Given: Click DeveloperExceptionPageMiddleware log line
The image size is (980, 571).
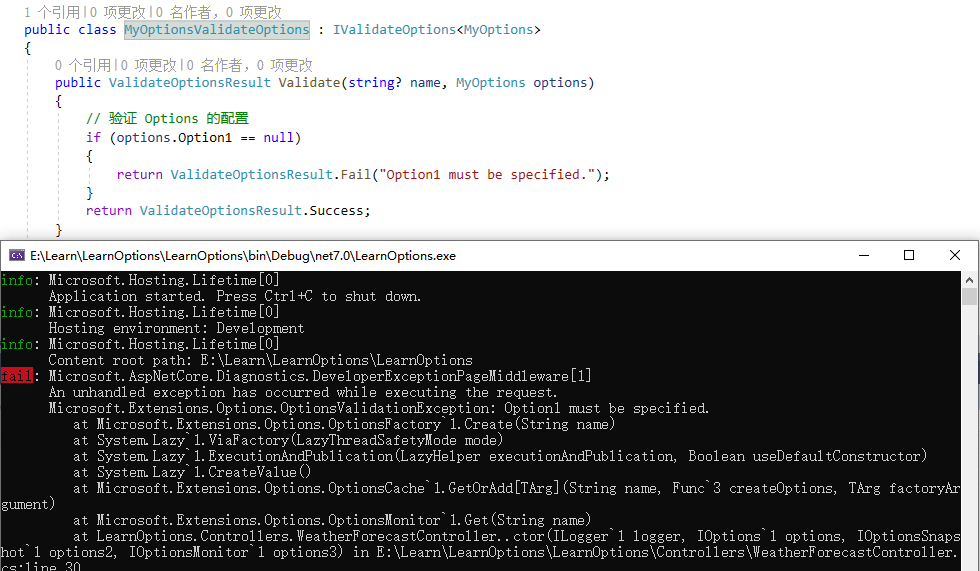Looking at the screenshot, I should click(x=320, y=375).
